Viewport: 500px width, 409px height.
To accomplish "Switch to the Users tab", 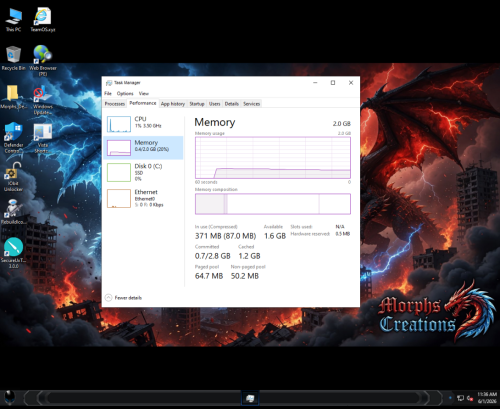I will coord(214,104).
